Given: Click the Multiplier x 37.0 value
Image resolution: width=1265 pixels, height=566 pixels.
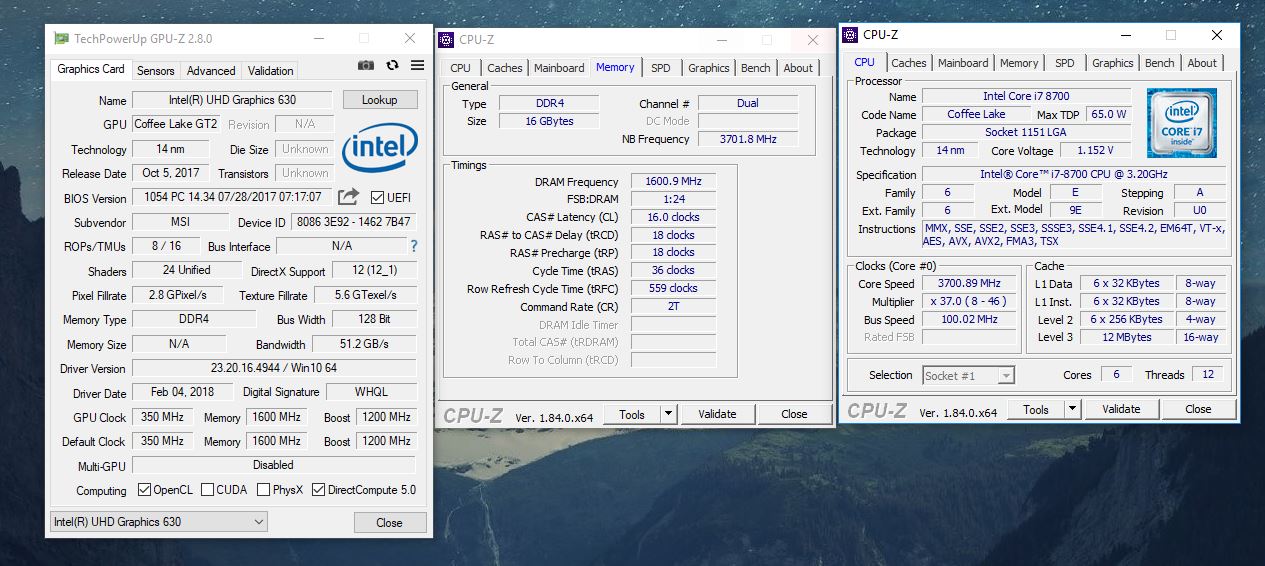Looking at the screenshot, I should pos(969,302).
